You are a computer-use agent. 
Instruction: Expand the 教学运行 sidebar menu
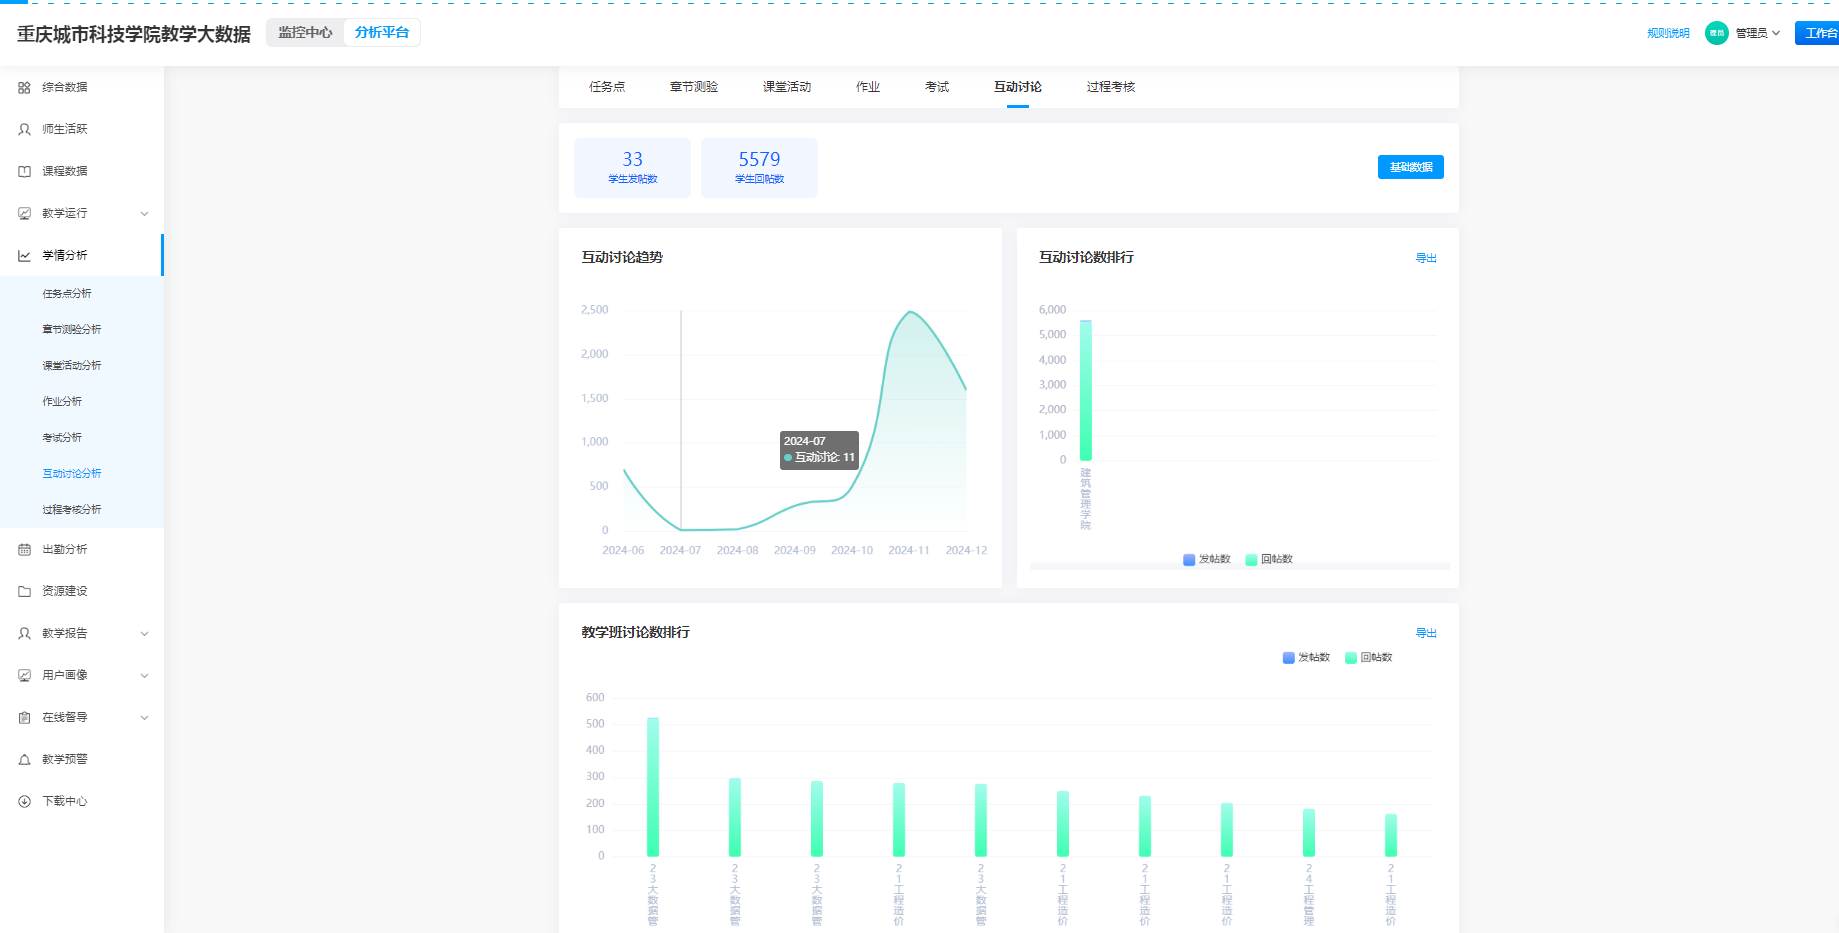point(144,214)
